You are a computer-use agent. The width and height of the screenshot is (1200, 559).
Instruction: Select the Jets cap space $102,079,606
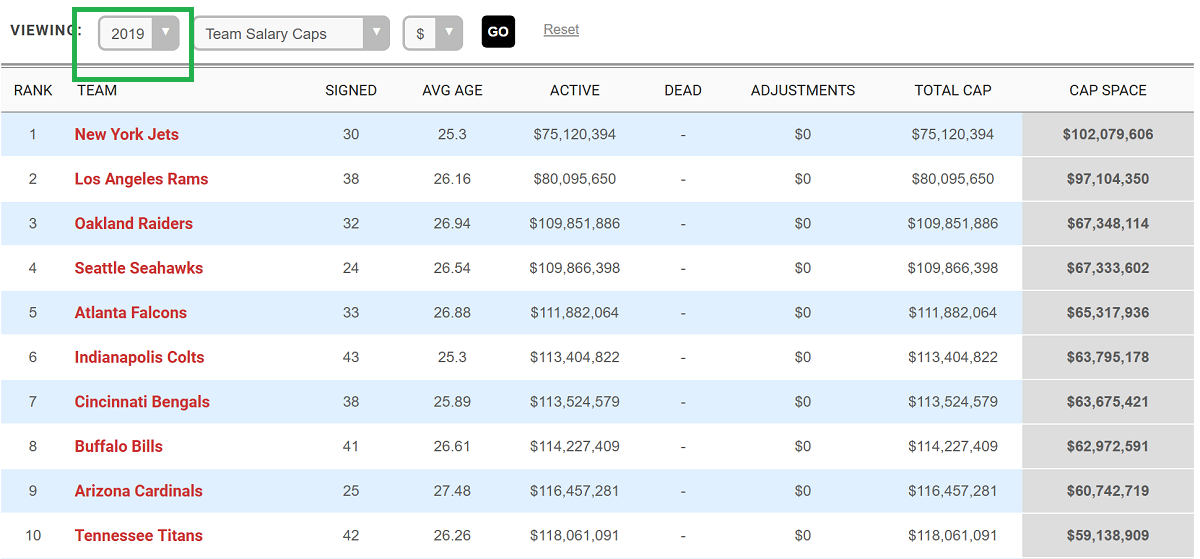coord(1108,134)
